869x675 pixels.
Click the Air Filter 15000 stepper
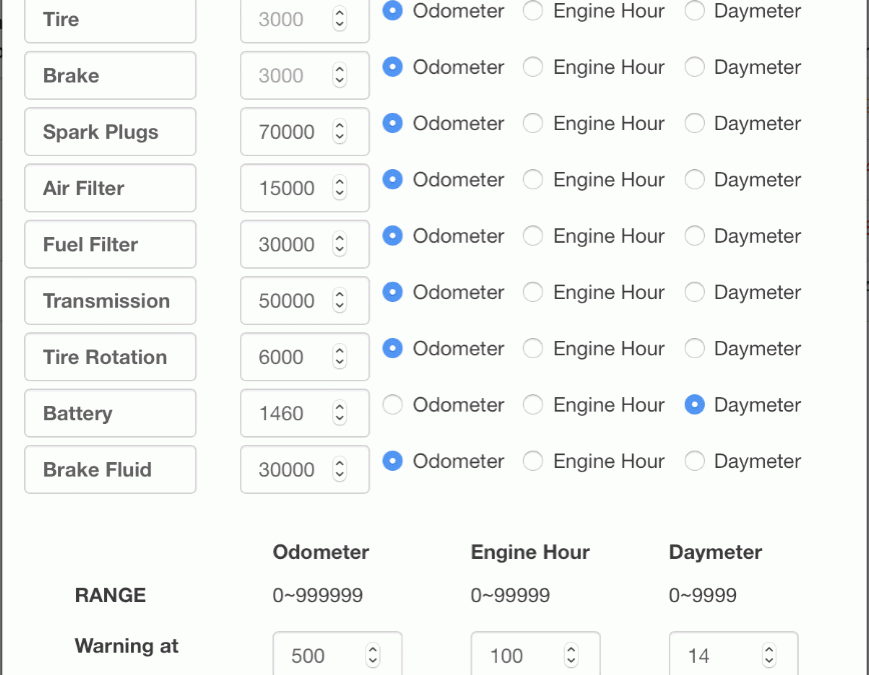tap(340, 188)
